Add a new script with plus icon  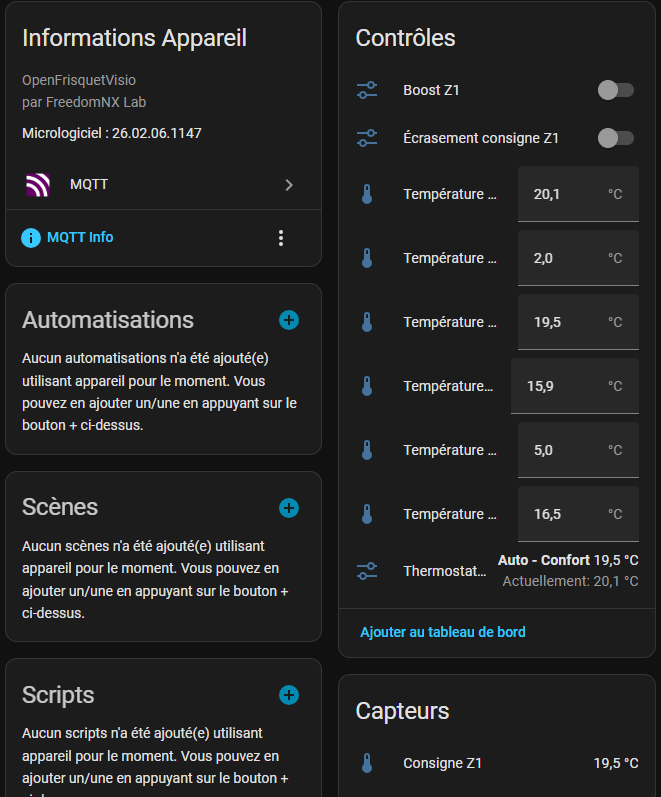[289, 695]
